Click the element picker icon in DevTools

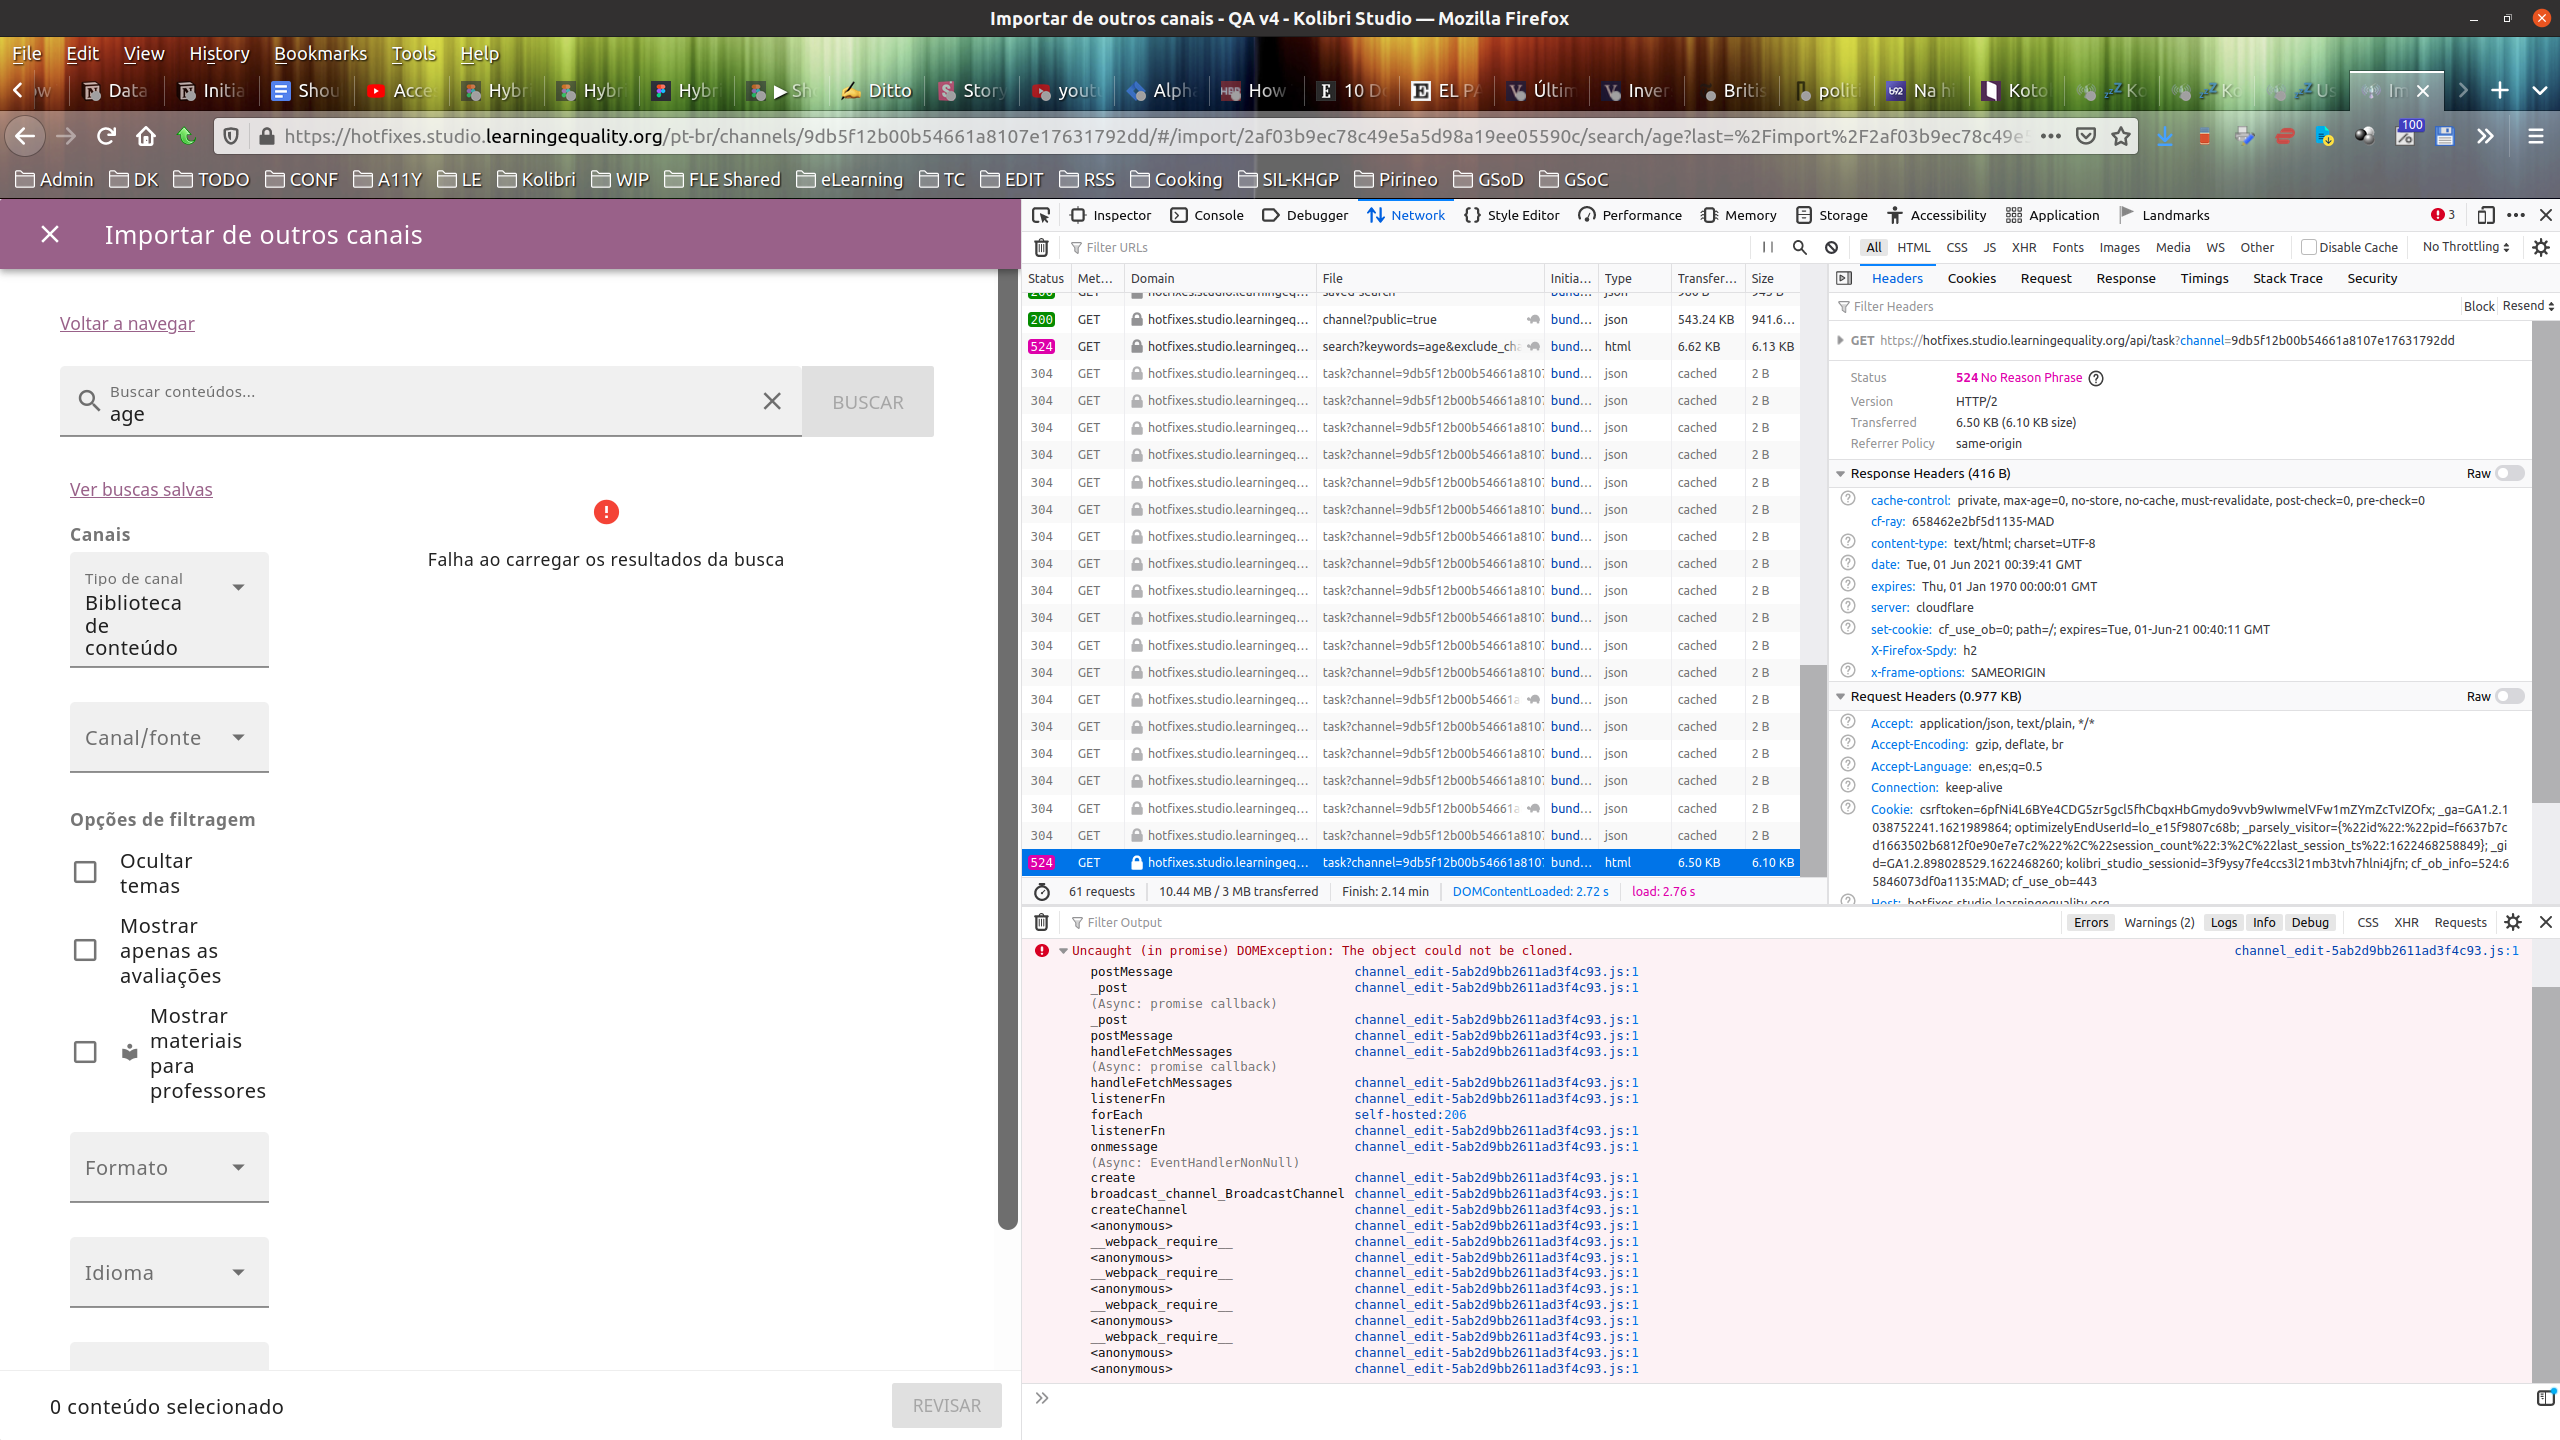(1041, 215)
